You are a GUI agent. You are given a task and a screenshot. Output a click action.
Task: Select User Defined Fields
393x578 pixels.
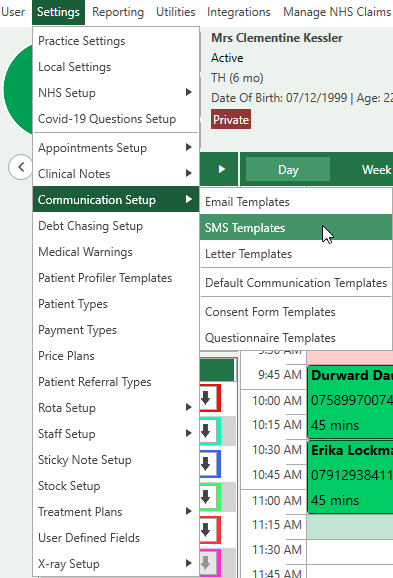click(x=116, y=537)
